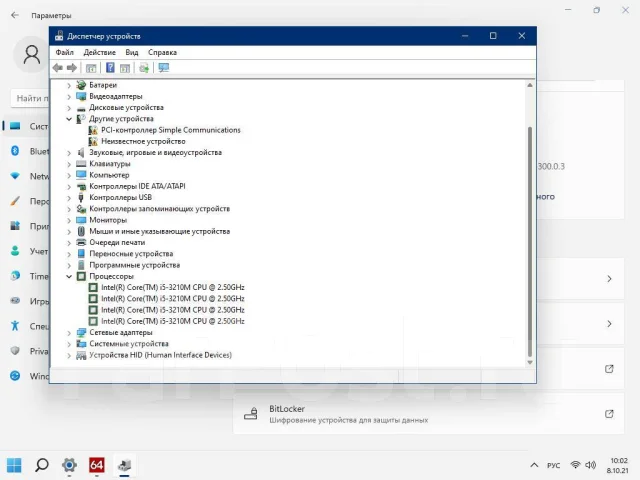The width and height of the screenshot is (640, 480).
Task: Select the Системные устройства label
Action: coord(129,344)
